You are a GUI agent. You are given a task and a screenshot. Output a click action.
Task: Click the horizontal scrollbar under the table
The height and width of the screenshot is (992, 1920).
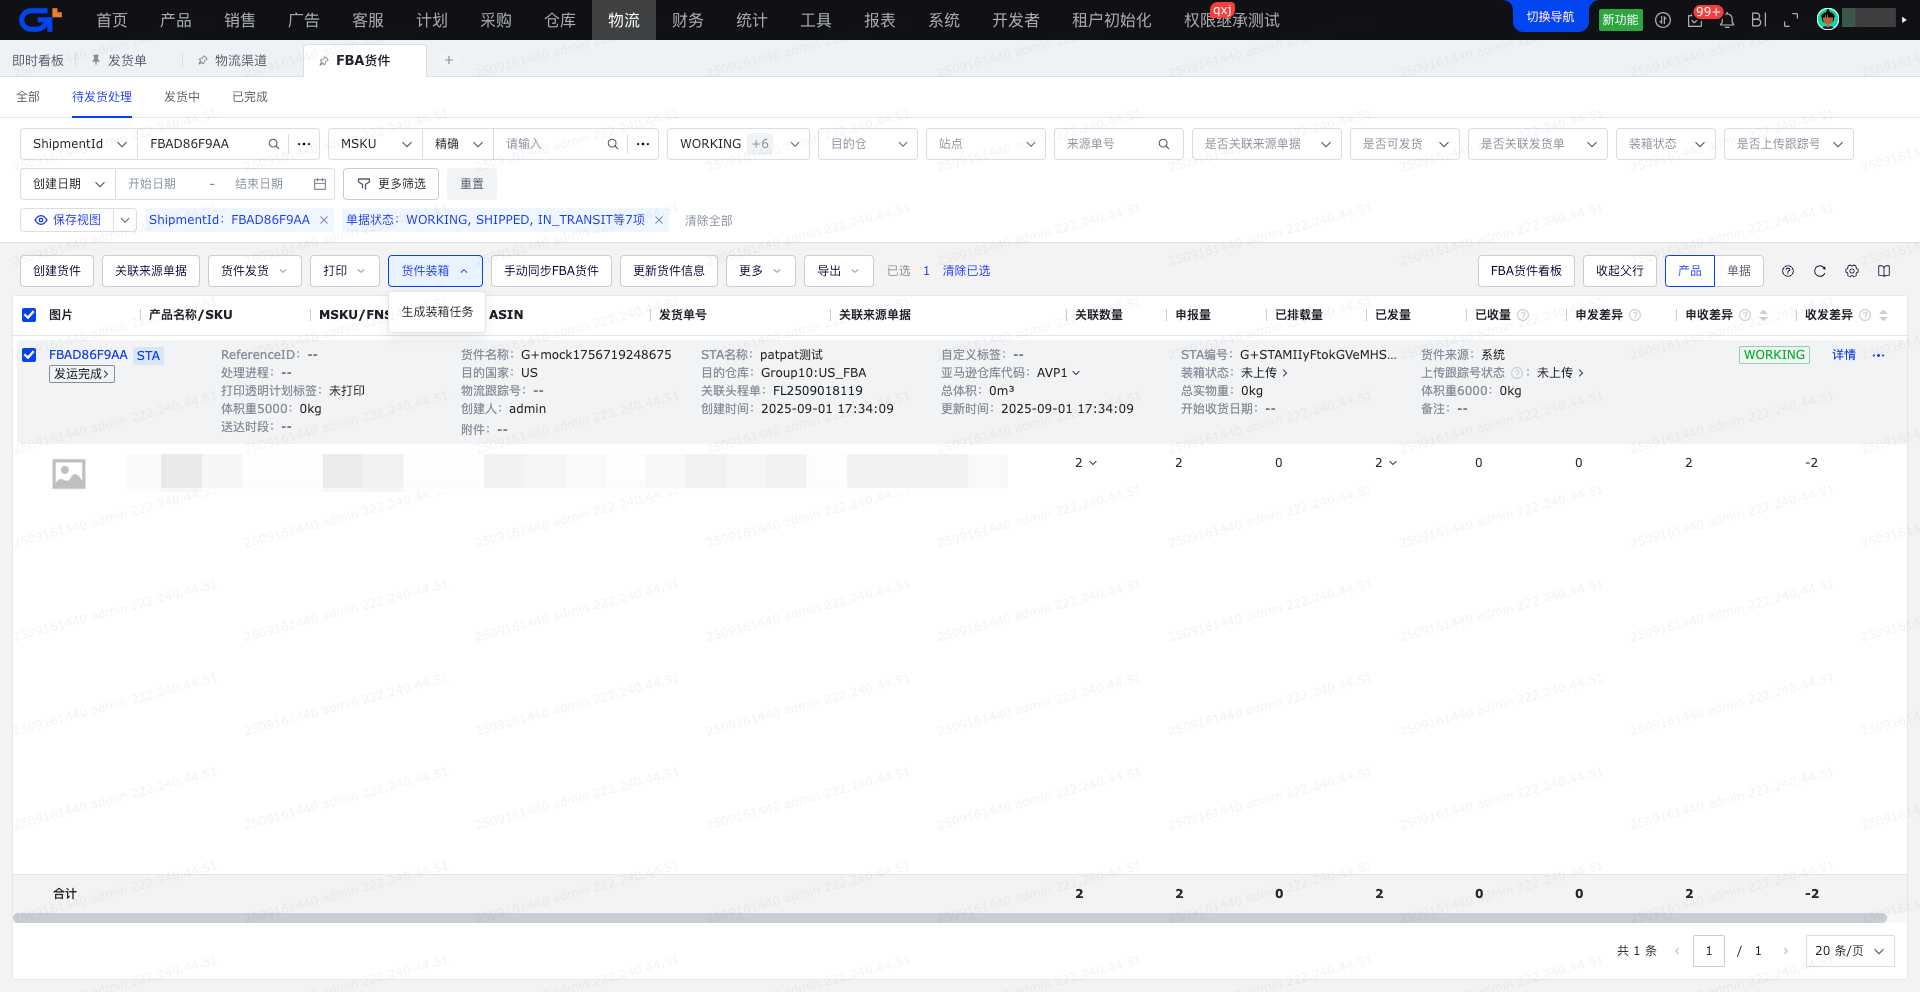[x=950, y=918]
